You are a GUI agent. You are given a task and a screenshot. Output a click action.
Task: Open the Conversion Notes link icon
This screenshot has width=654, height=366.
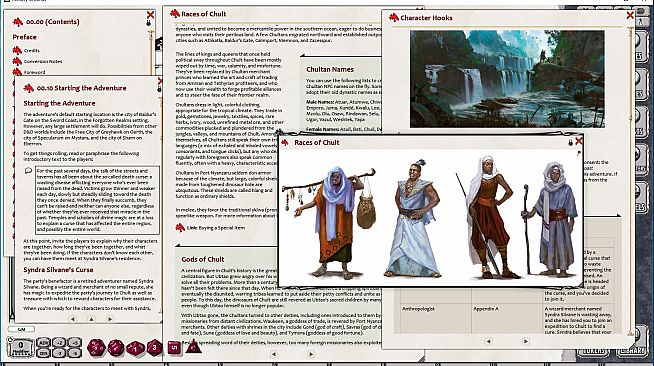tap(17, 61)
